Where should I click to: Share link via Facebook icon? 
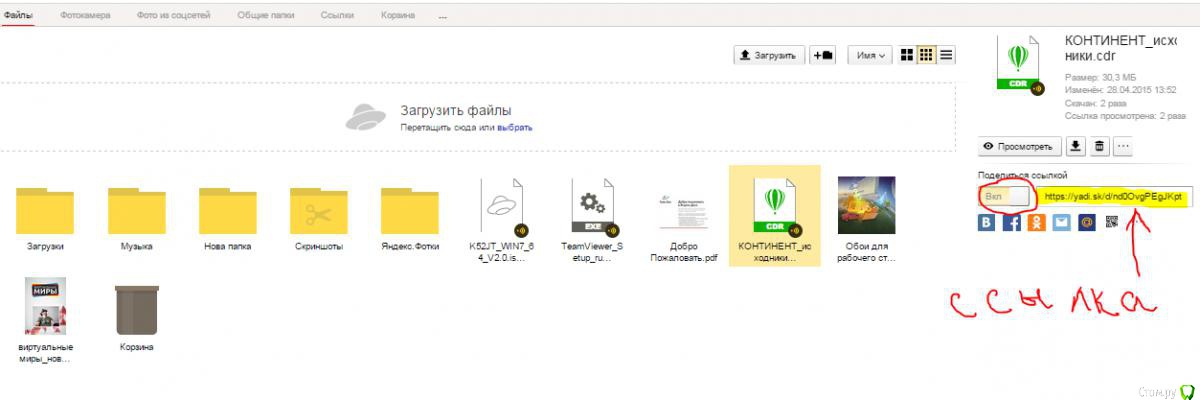click(x=1012, y=222)
